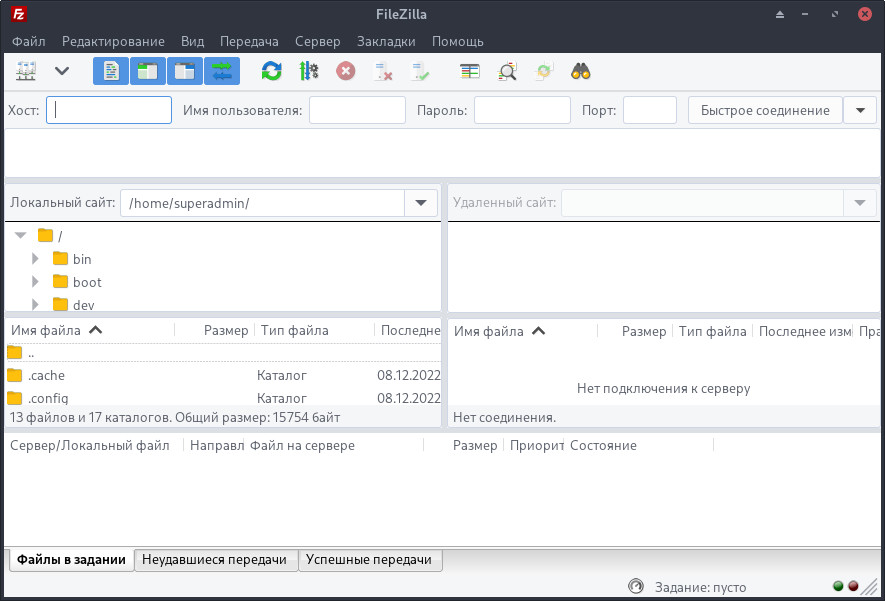
Task: Select the .config folder row
Action: [x=224, y=398]
